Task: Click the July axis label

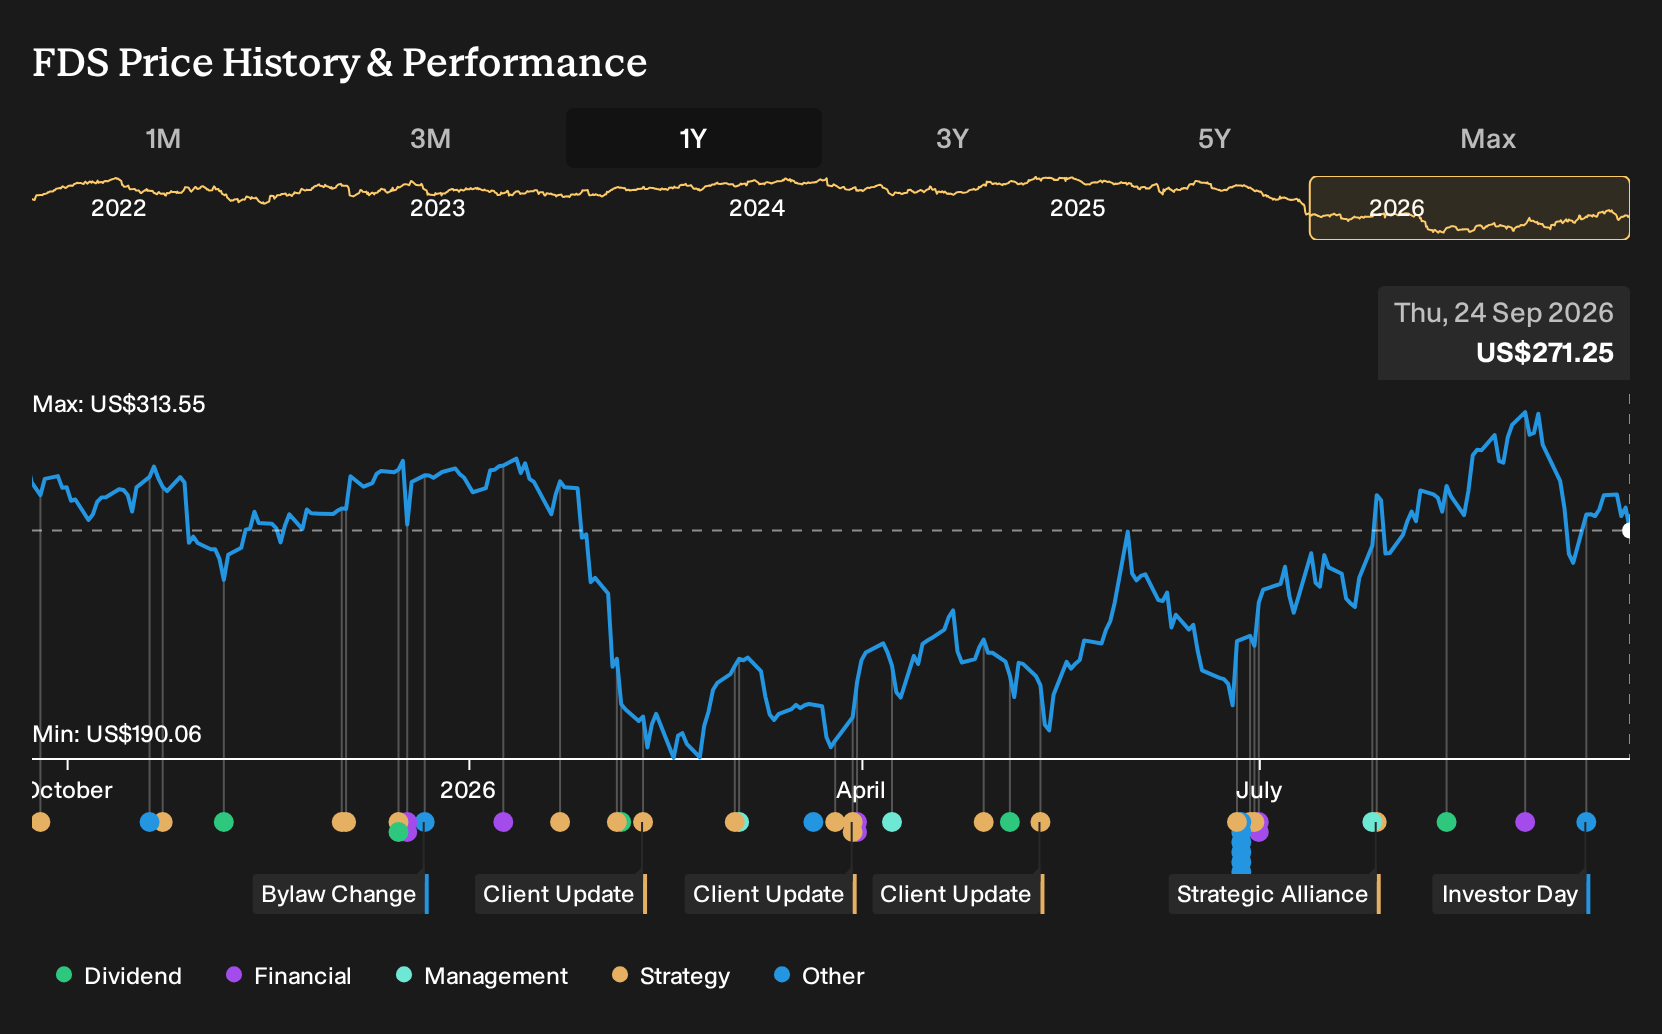Action: [1259, 790]
